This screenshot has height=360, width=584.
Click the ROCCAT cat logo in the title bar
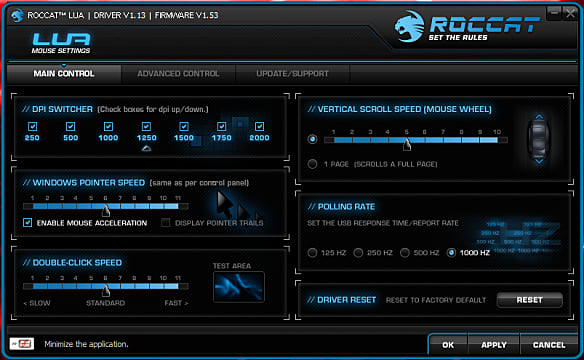[17, 16]
